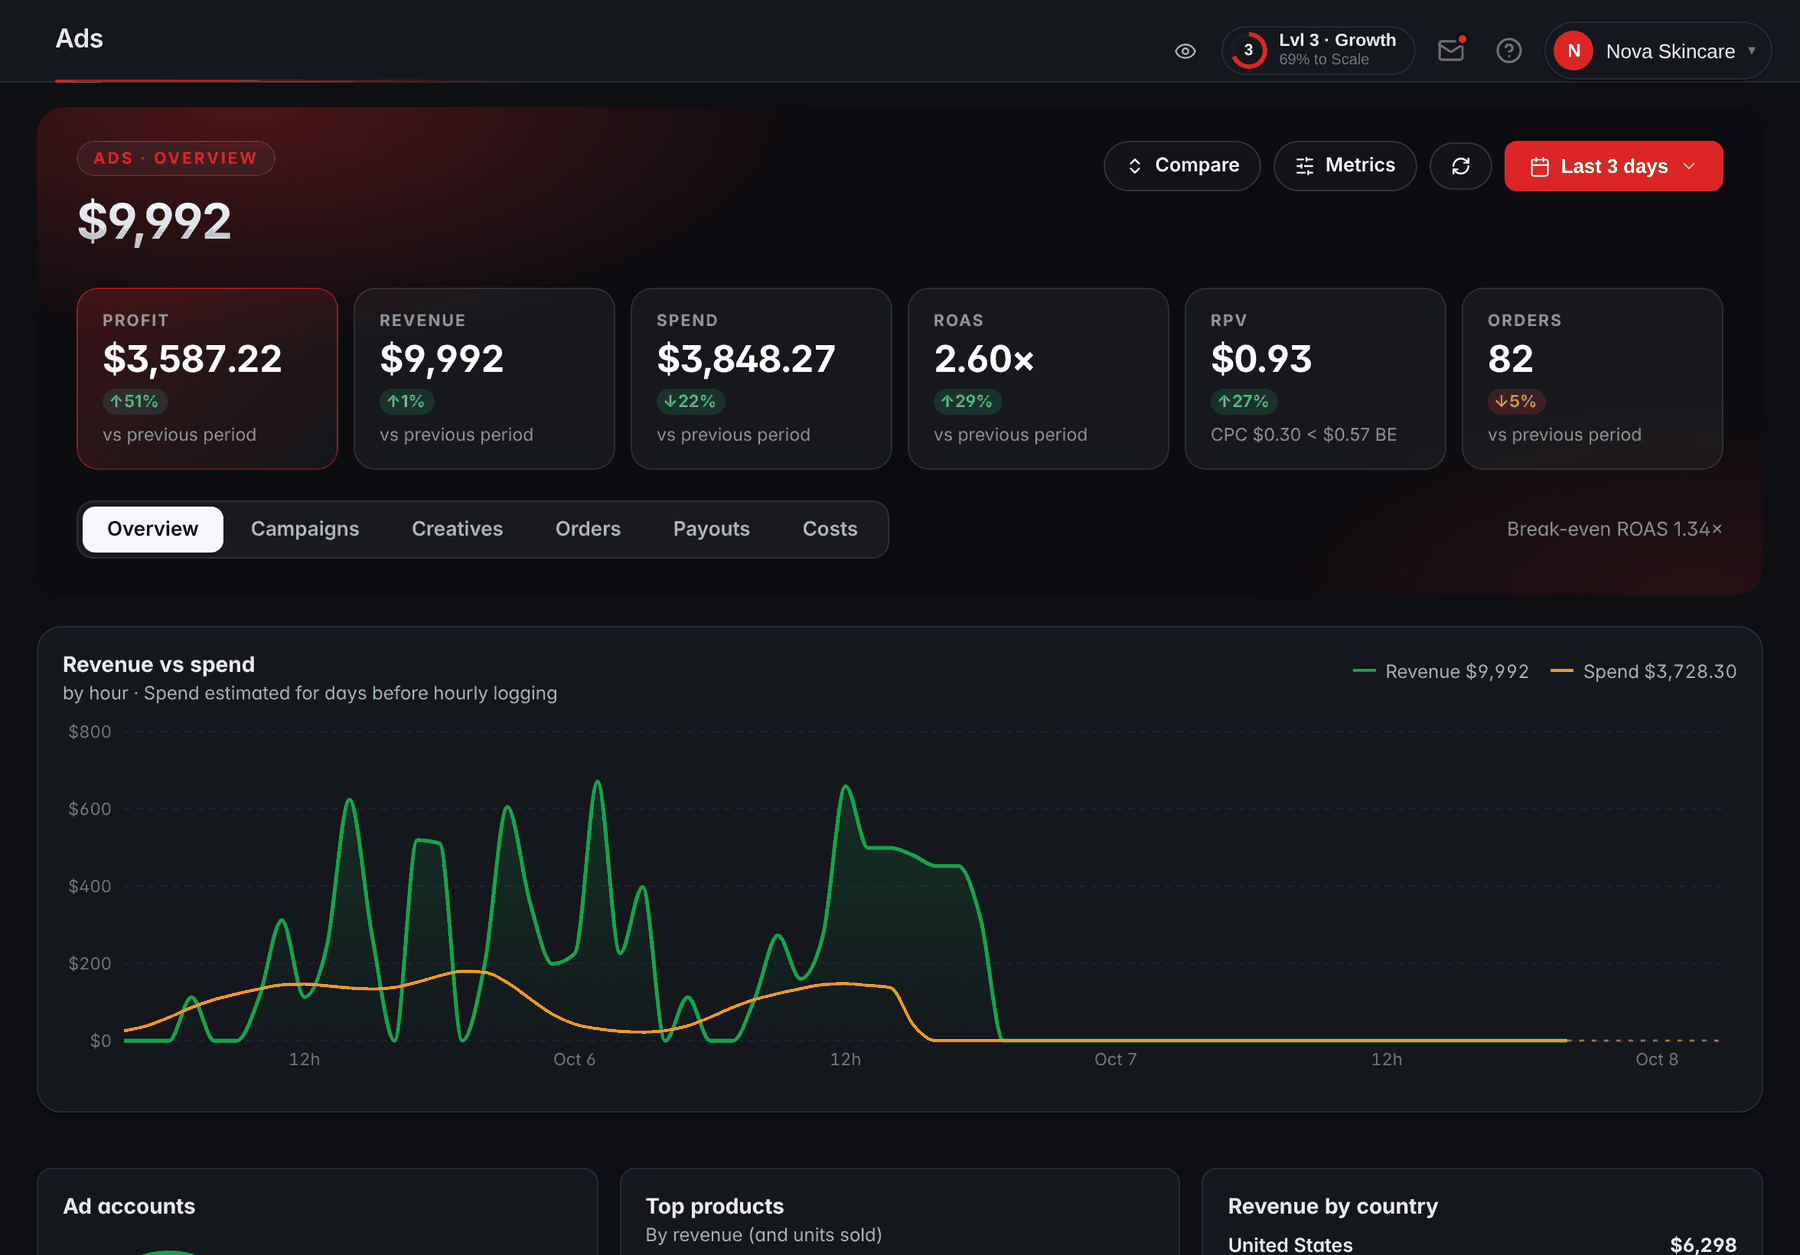
Task: Select the Orders metric card showing 82
Action: click(x=1592, y=379)
